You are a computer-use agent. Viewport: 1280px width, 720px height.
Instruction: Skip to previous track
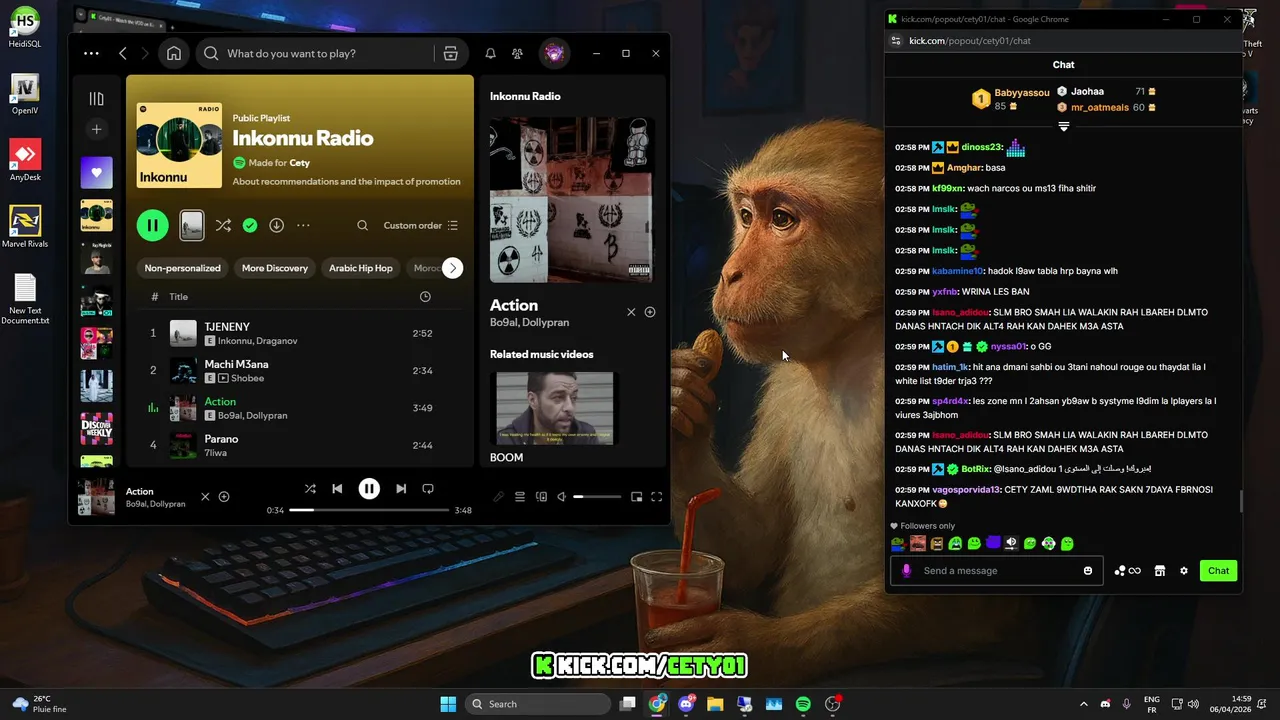[x=337, y=489]
